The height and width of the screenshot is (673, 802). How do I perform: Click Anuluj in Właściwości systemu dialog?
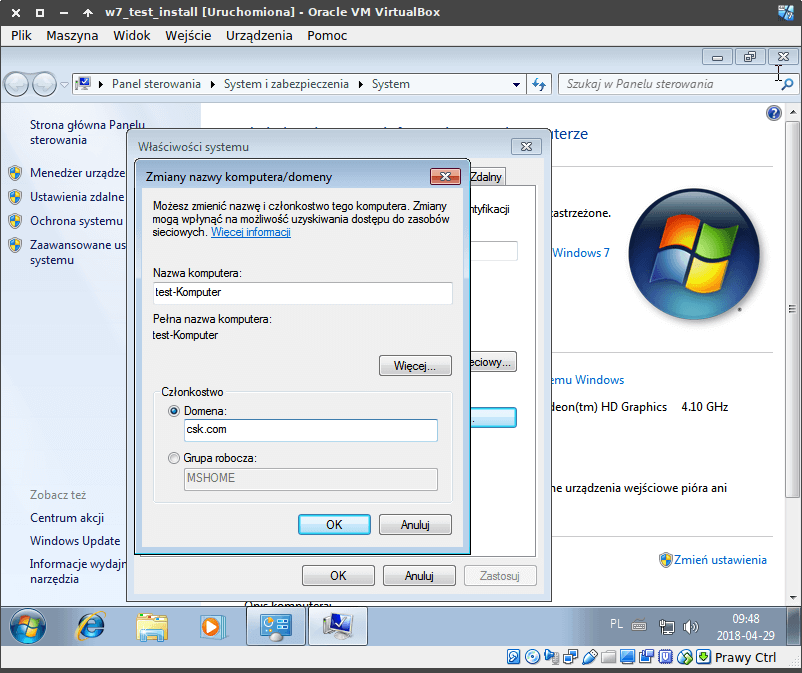coord(419,576)
